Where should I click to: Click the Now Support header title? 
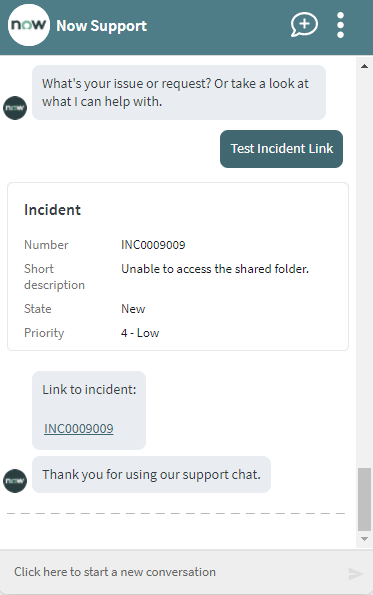102,26
